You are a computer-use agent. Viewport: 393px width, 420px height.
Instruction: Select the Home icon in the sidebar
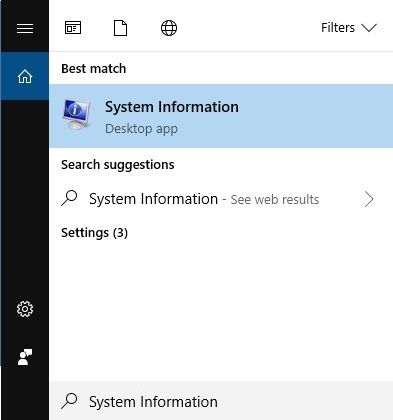pos(25,76)
